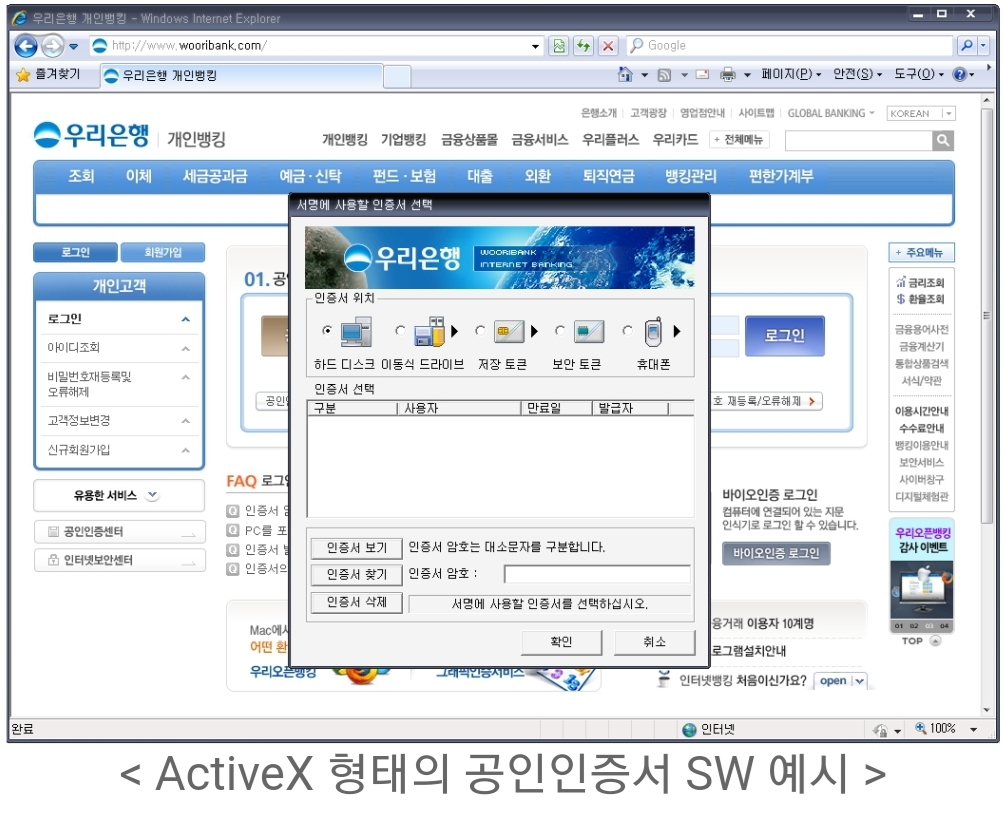Click the security token icon

pyautogui.click(x=588, y=332)
